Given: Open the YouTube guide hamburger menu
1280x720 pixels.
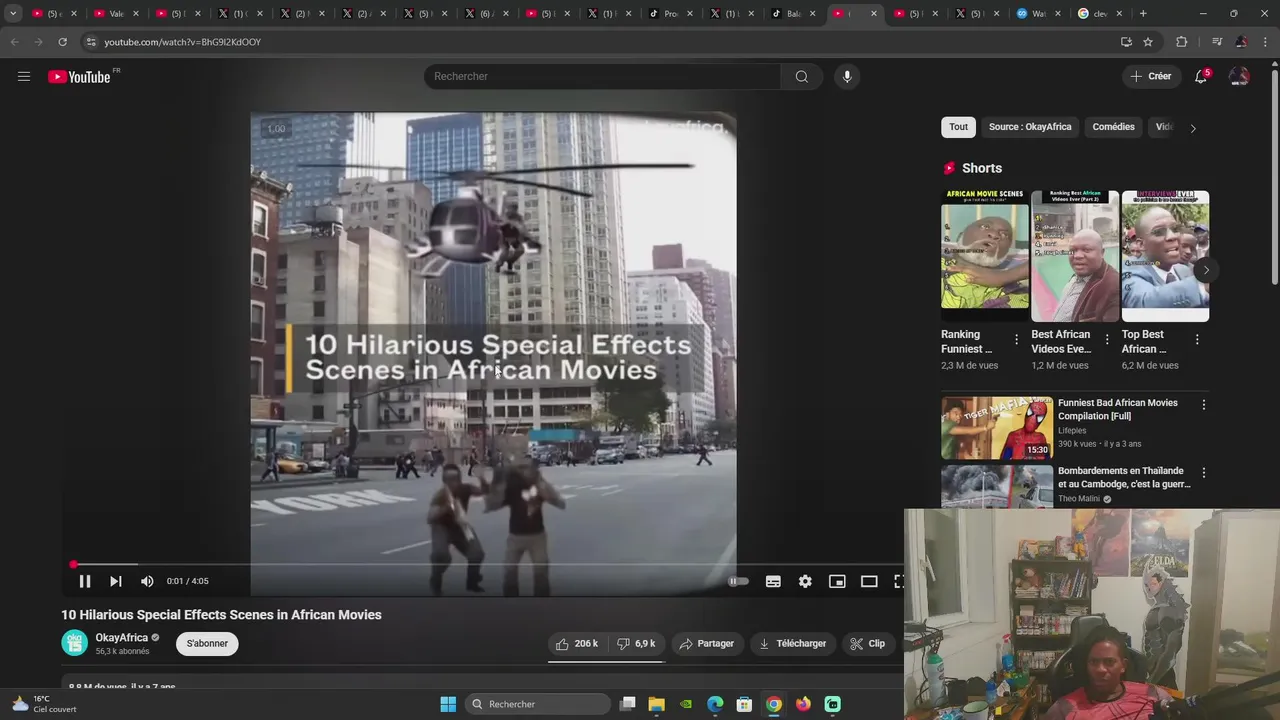Looking at the screenshot, I should click(24, 76).
